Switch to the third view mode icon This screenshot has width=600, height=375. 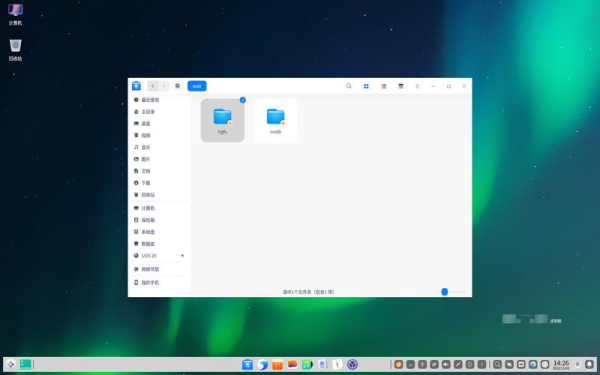click(x=401, y=86)
